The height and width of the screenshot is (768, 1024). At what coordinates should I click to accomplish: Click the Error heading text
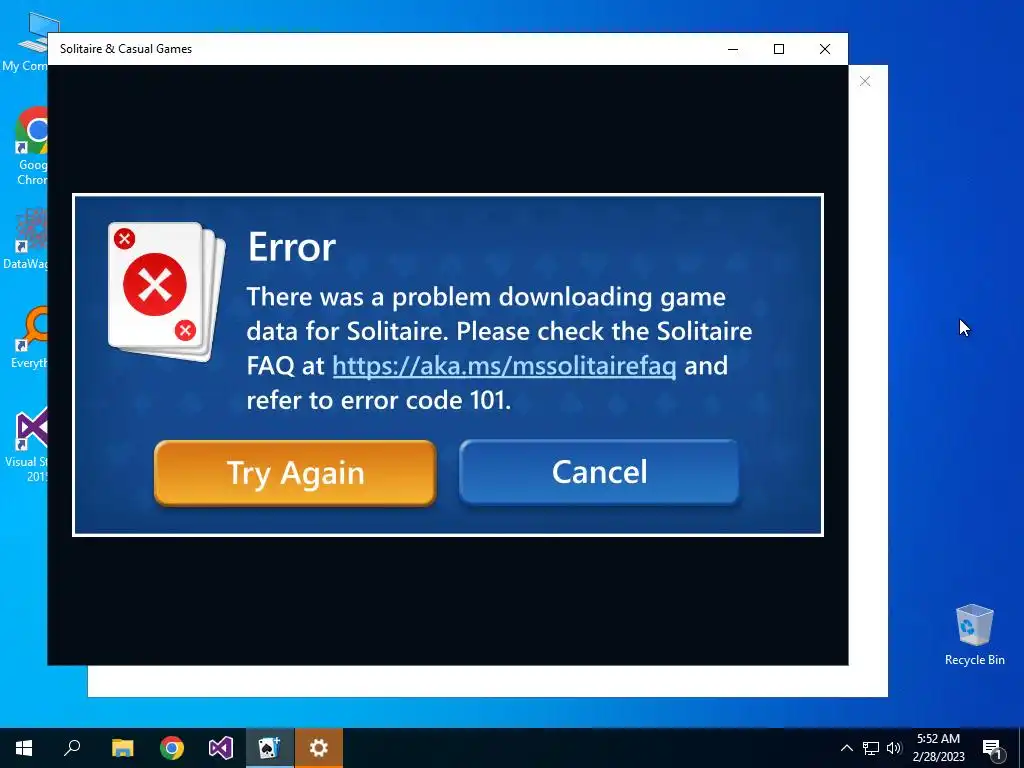click(x=291, y=247)
